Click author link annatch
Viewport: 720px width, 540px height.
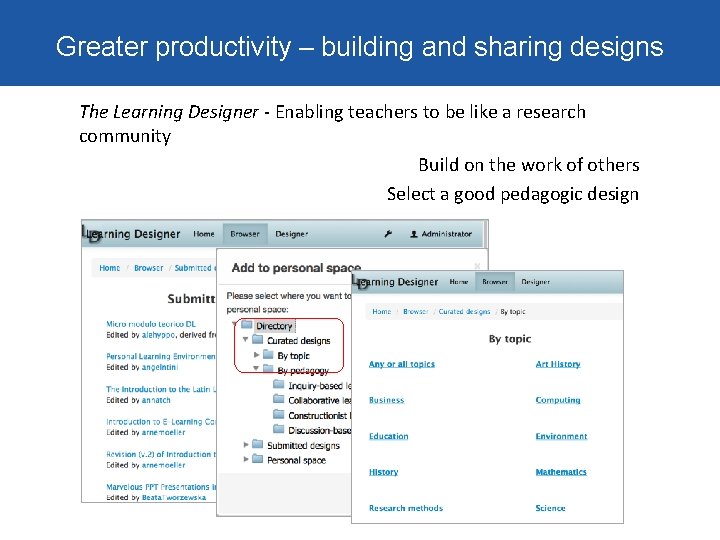click(x=156, y=400)
